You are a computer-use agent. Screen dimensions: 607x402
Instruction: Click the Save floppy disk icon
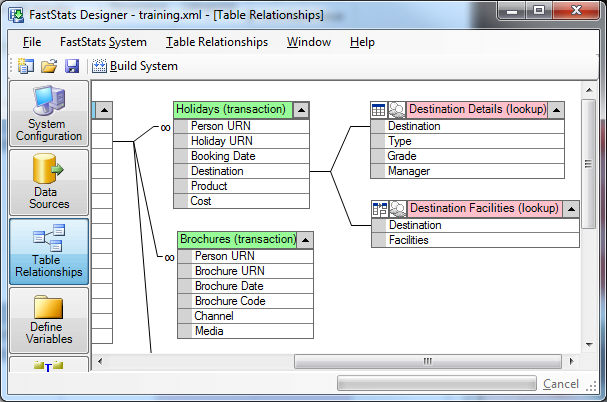tap(72, 66)
